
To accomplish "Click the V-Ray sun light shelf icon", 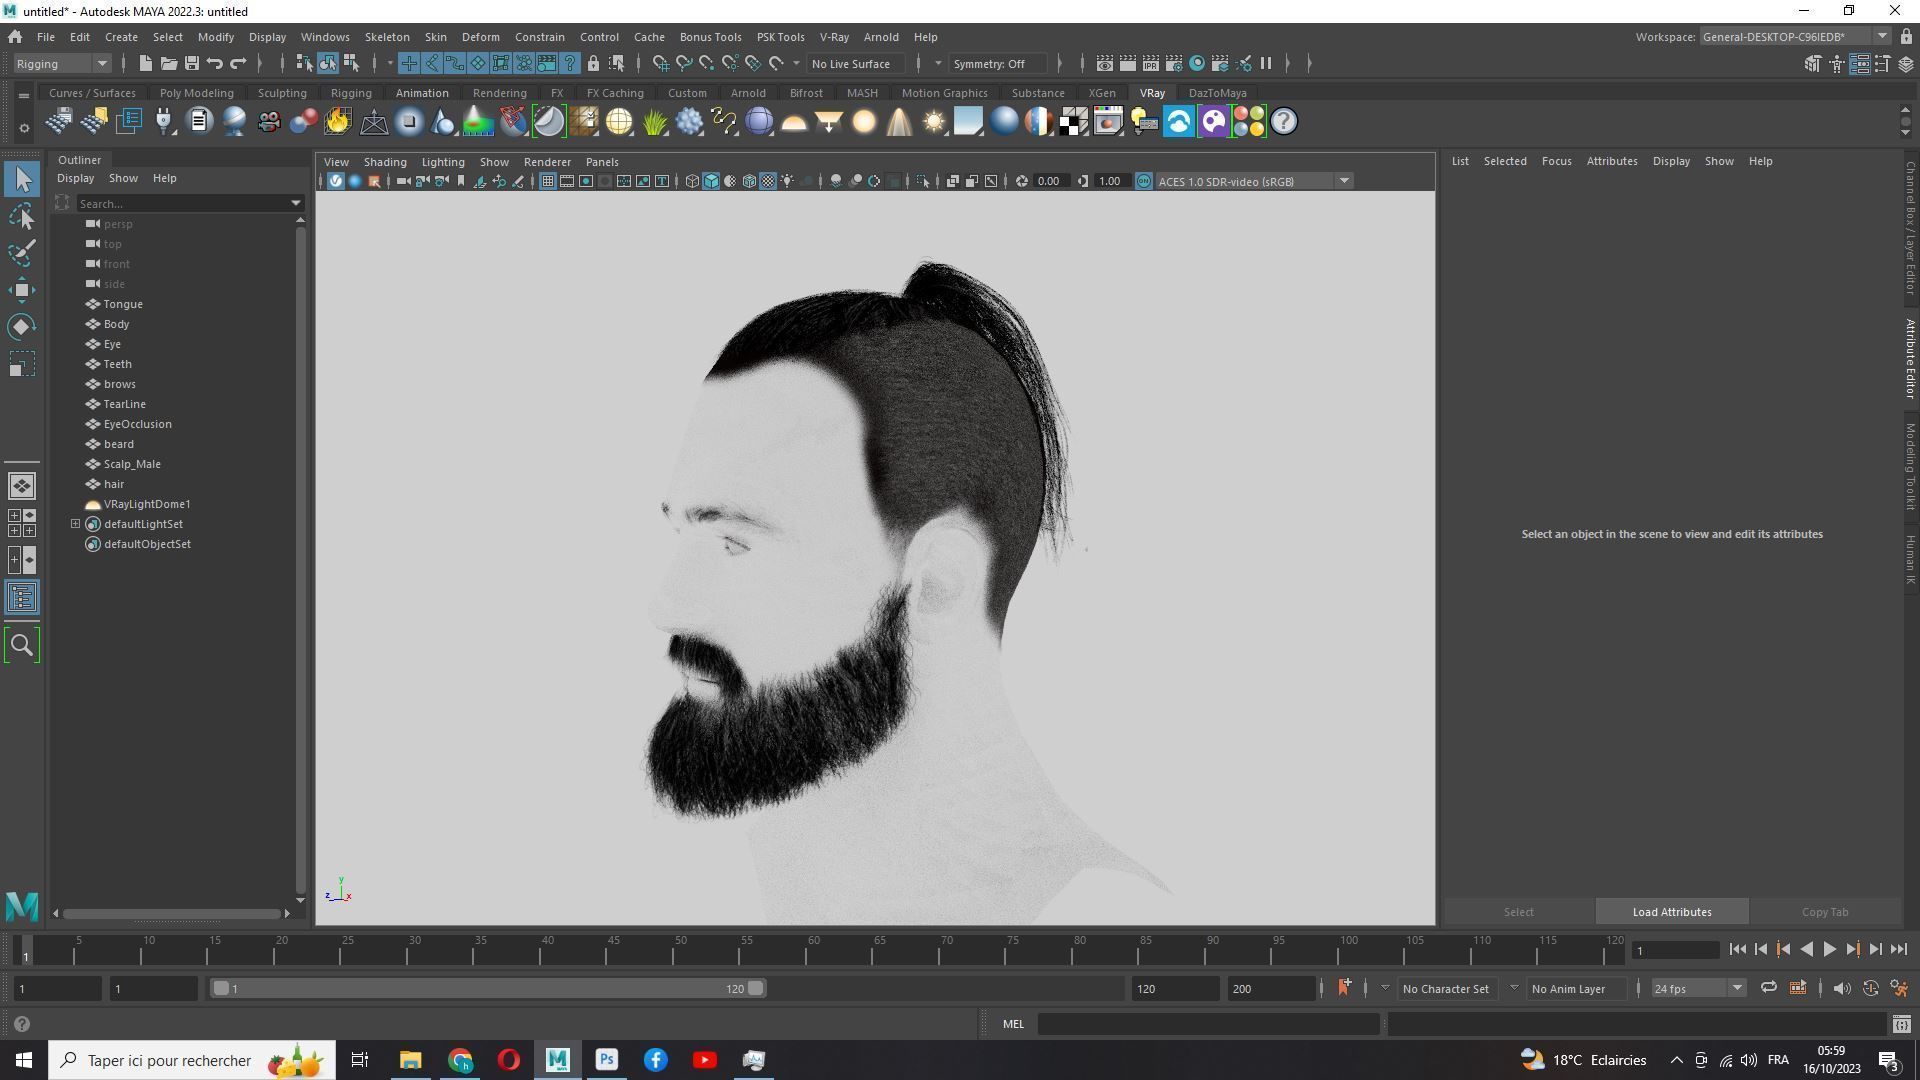I will point(934,122).
